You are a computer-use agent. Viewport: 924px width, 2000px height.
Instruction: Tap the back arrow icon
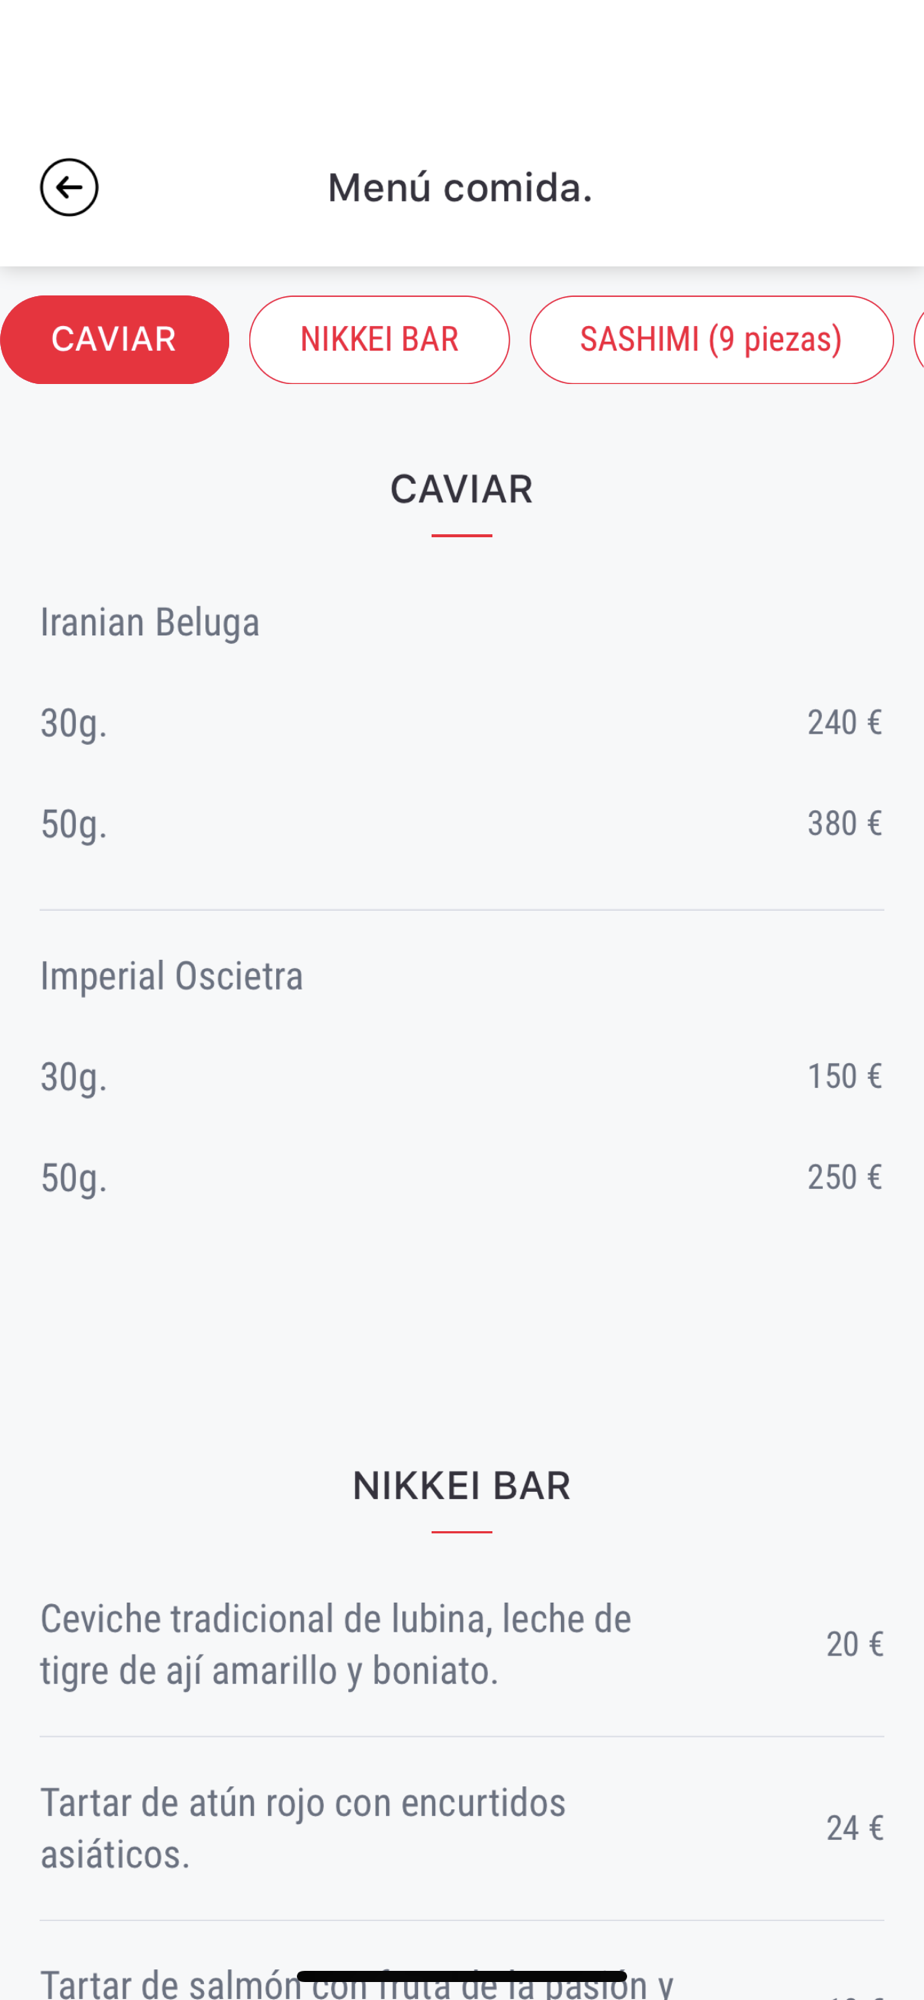(x=69, y=187)
